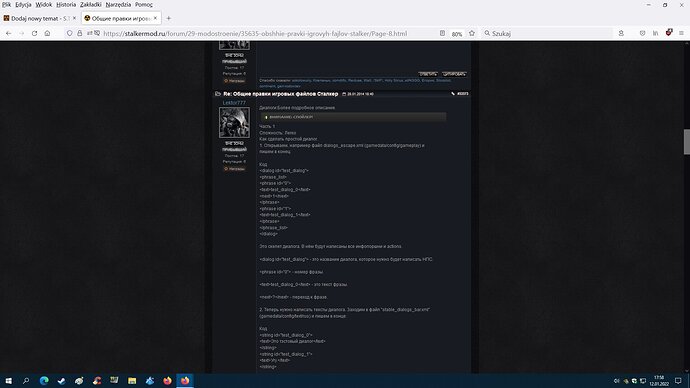Open Lektor777 user profile link

[x=234, y=102]
